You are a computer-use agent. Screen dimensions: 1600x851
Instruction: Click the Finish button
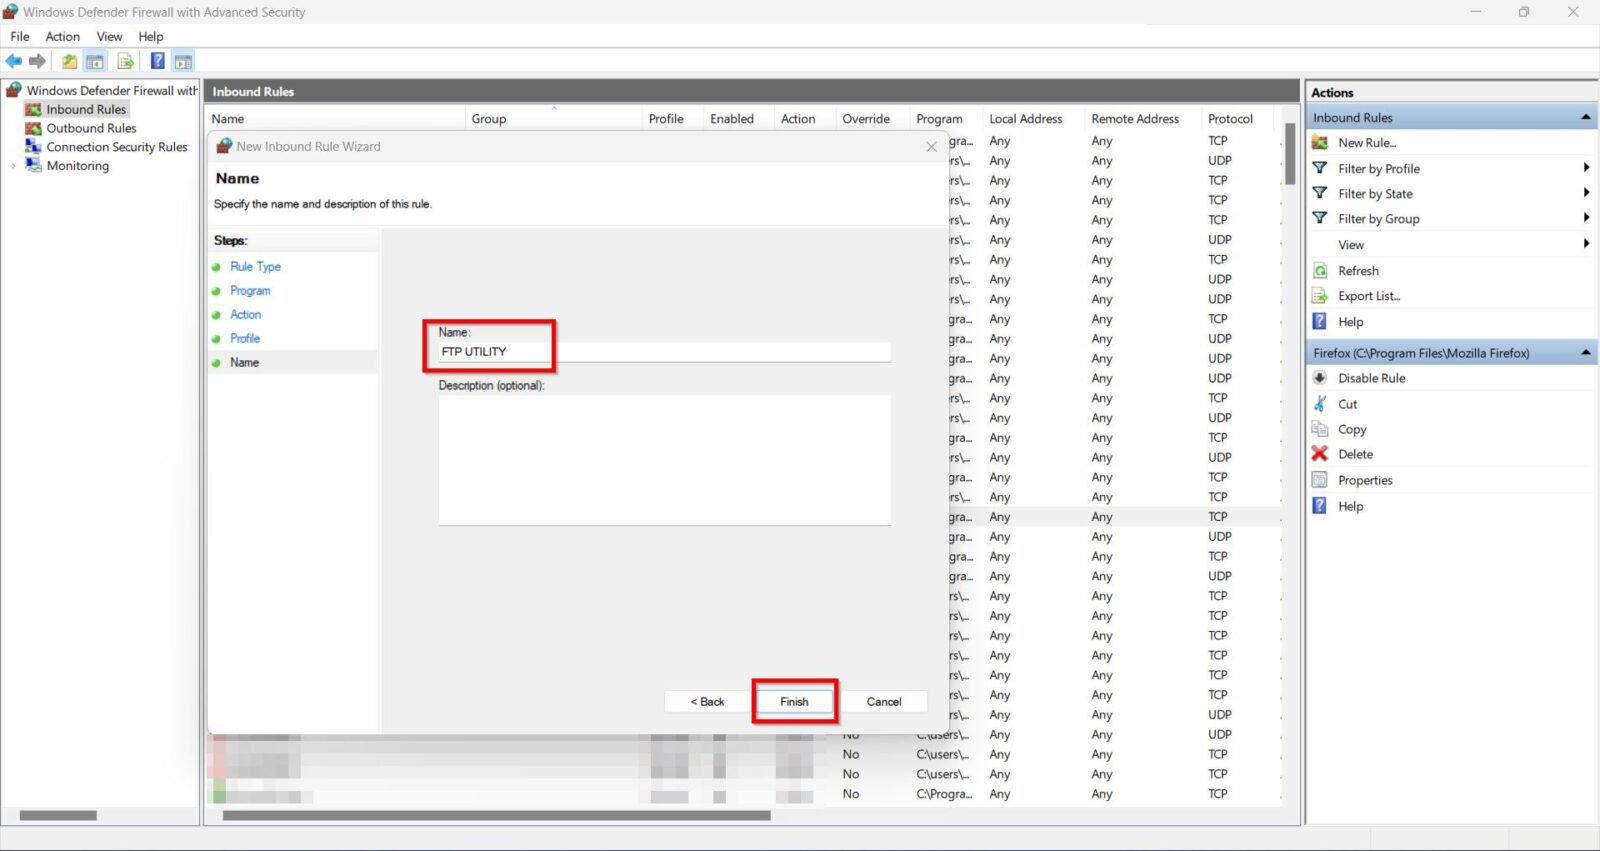pos(794,702)
